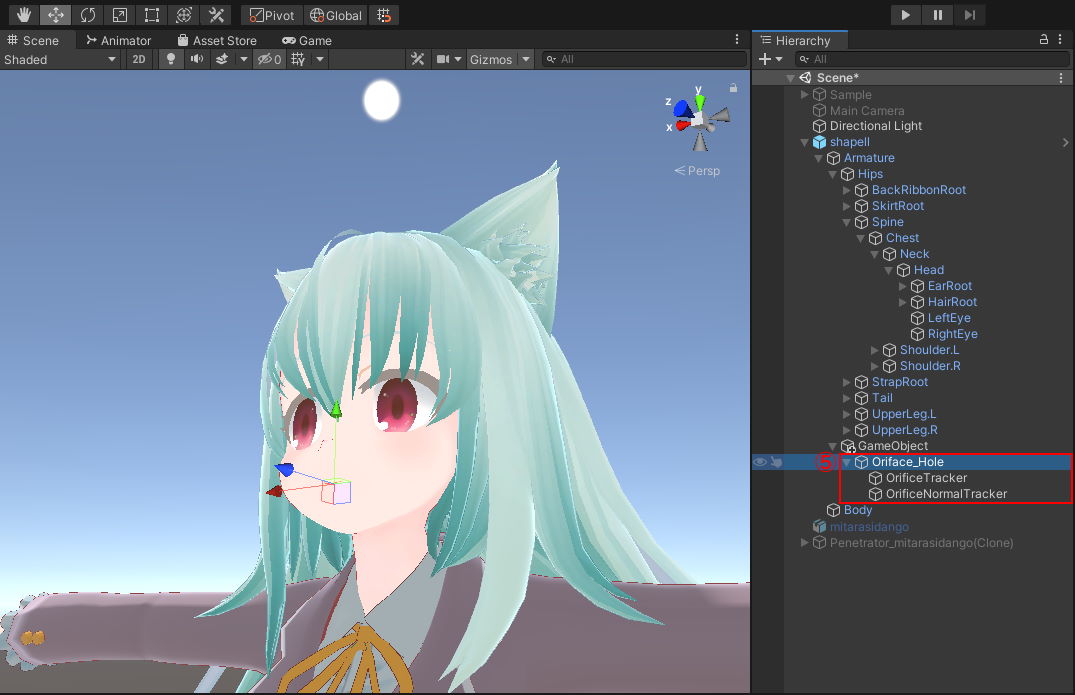The image size is (1075, 695).
Task: Toggle 2D view mode in the Scene view
Action: [x=138, y=59]
